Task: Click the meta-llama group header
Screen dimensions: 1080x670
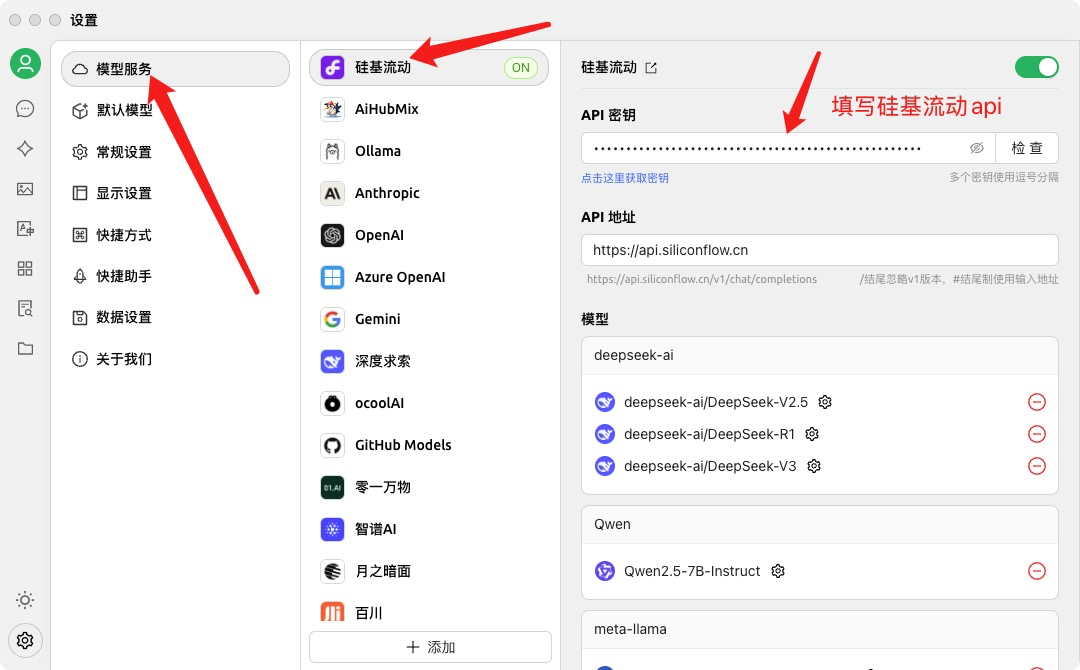Action: pyautogui.click(x=820, y=629)
